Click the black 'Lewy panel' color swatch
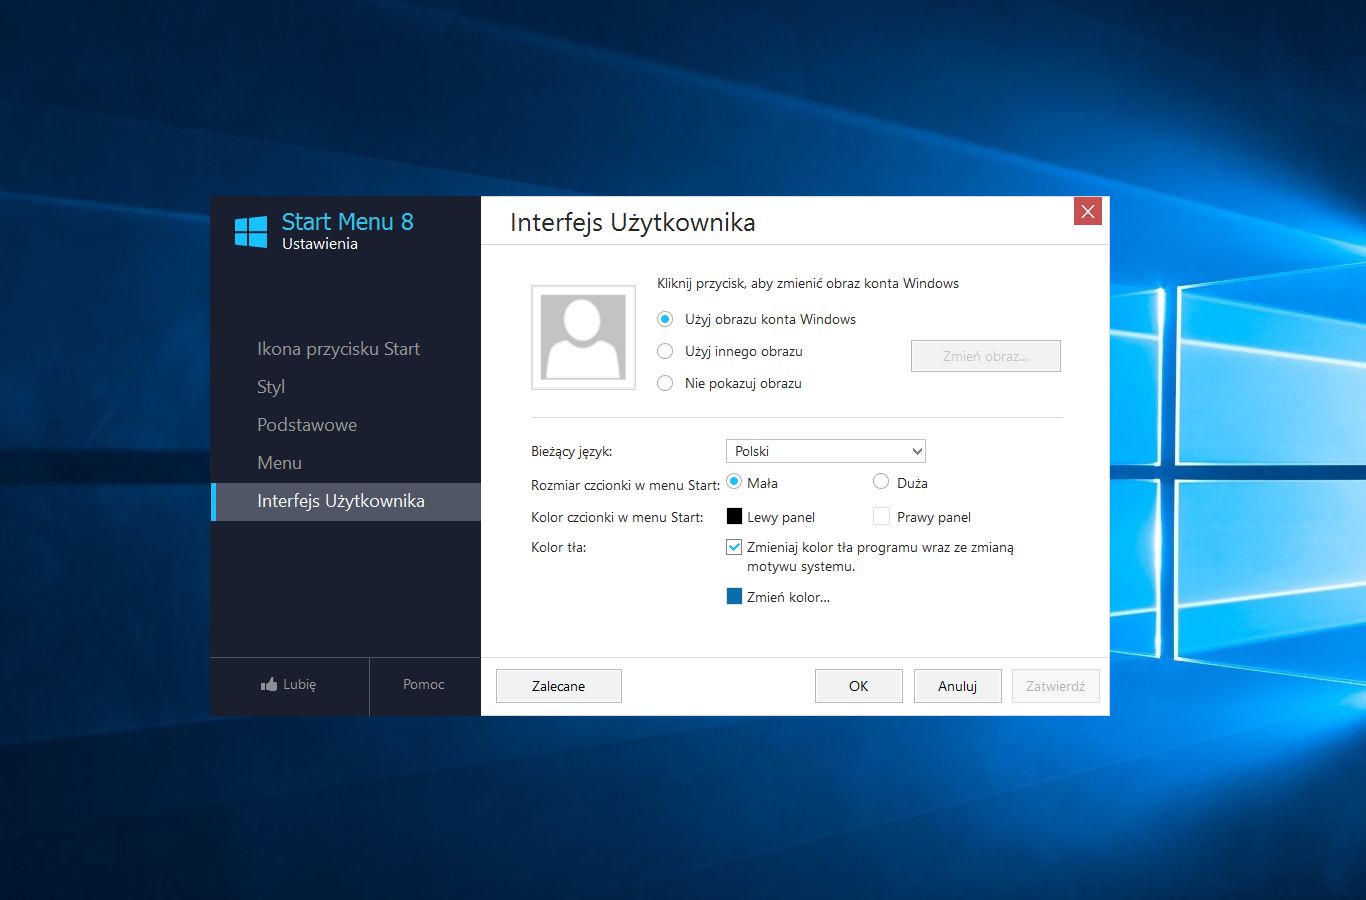This screenshot has width=1366, height=900. coord(734,516)
